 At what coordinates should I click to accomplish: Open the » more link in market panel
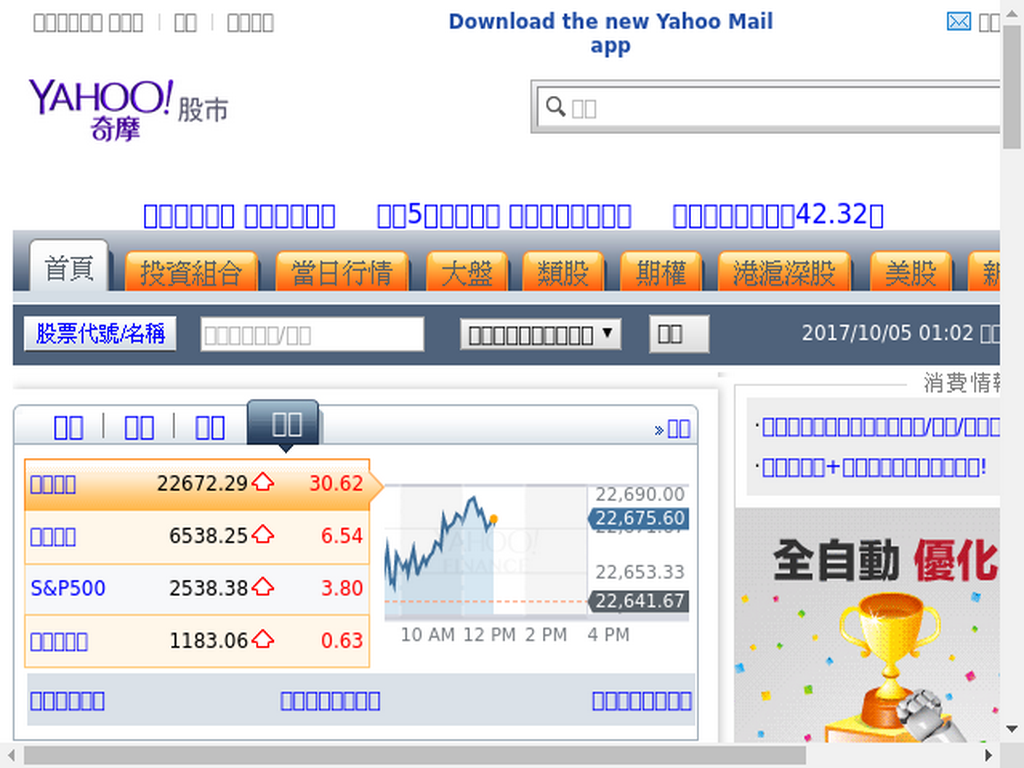(x=672, y=429)
